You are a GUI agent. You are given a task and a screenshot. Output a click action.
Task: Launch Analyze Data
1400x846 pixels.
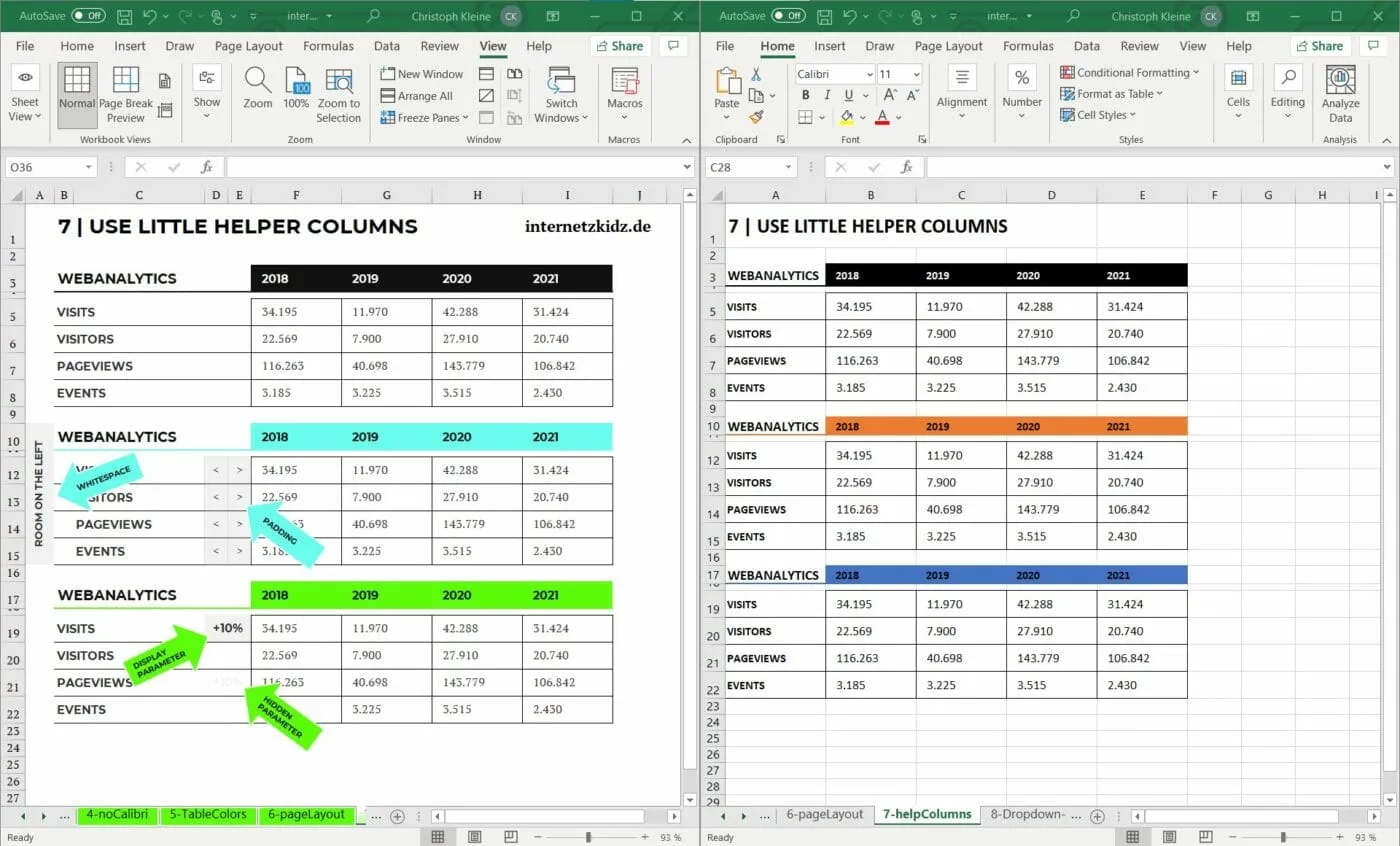[x=1340, y=95]
